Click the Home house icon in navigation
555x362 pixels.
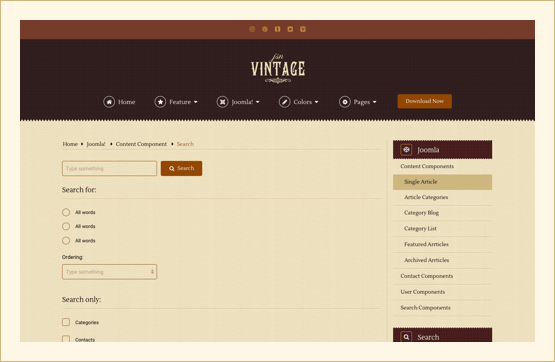109,102
